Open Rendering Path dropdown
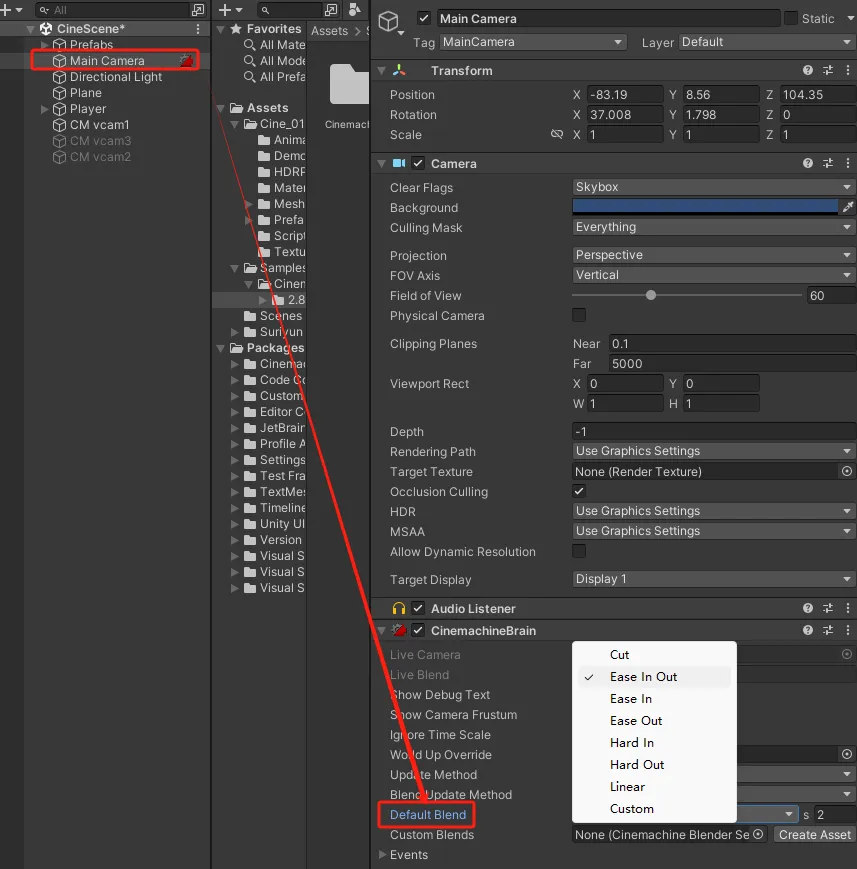The width and height of the screenshot is (857, 869). [713, 451]
